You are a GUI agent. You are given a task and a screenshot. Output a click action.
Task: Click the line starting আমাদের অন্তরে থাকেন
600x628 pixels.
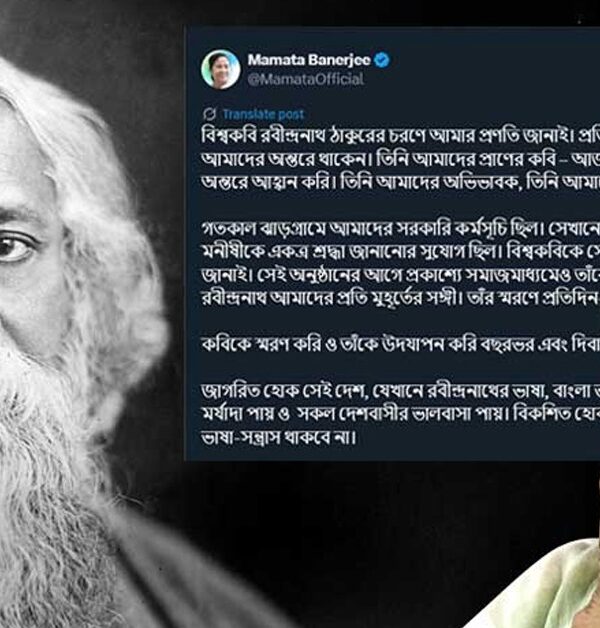coord(401,160)
